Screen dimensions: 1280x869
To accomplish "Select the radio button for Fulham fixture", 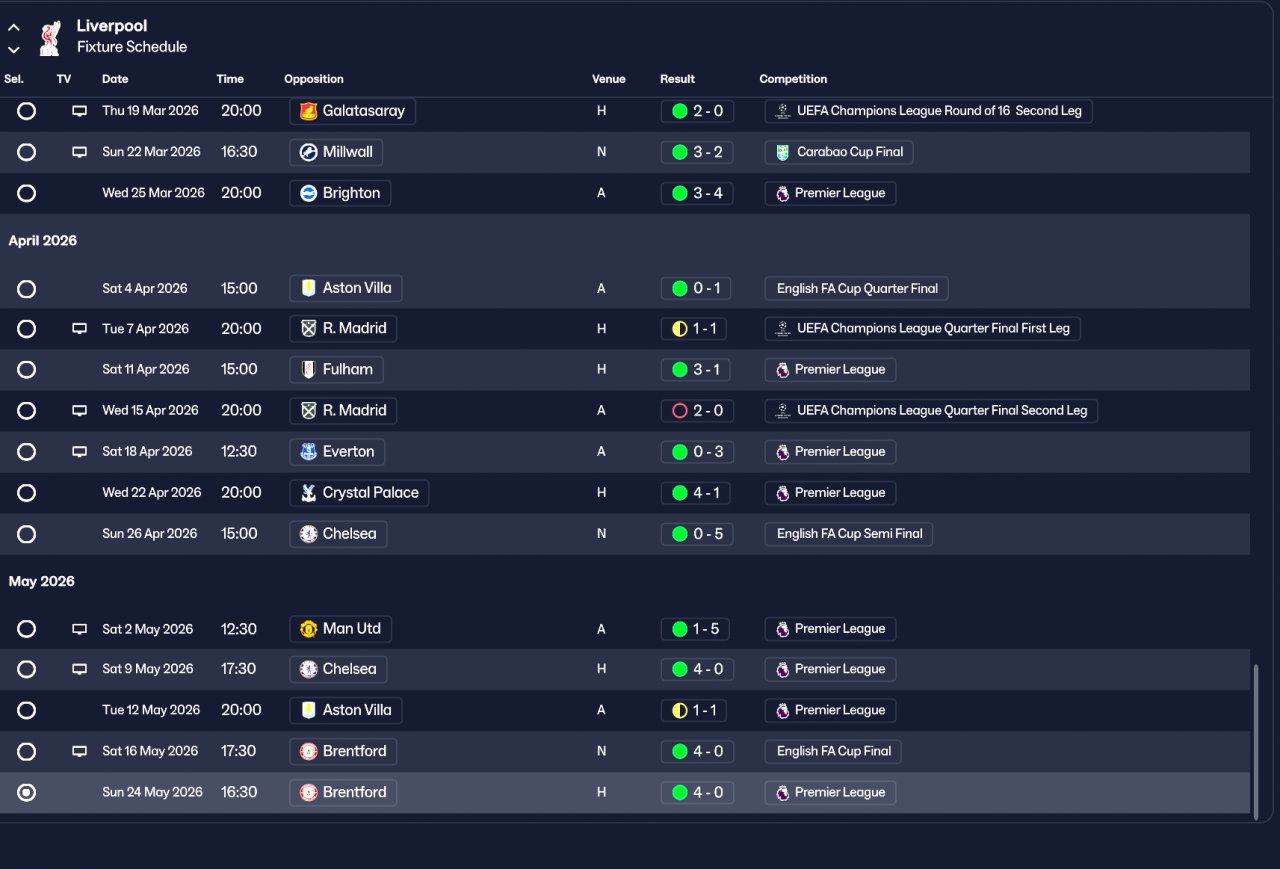I will click(x=27, y=370).
